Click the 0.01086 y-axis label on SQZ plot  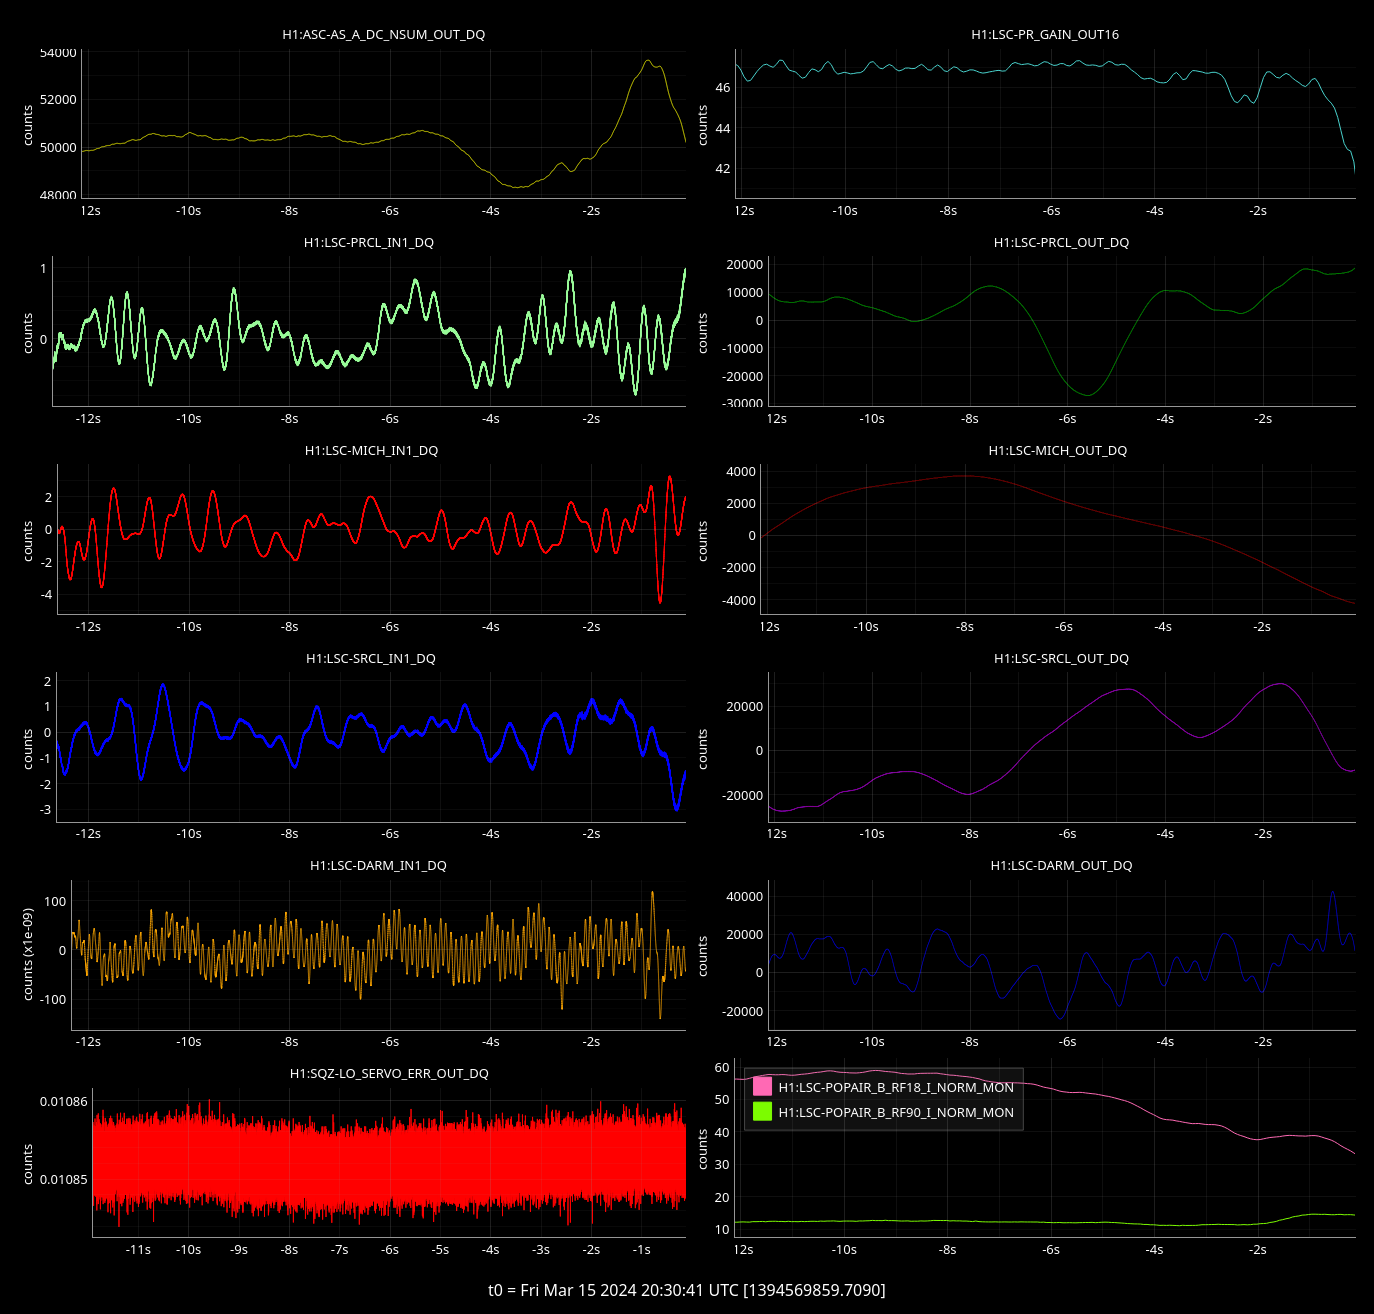[63, 1101]
